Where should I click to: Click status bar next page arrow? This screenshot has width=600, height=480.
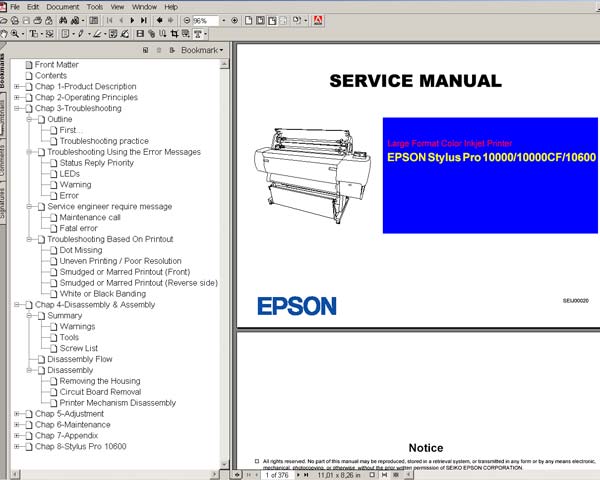coord(298,475)
